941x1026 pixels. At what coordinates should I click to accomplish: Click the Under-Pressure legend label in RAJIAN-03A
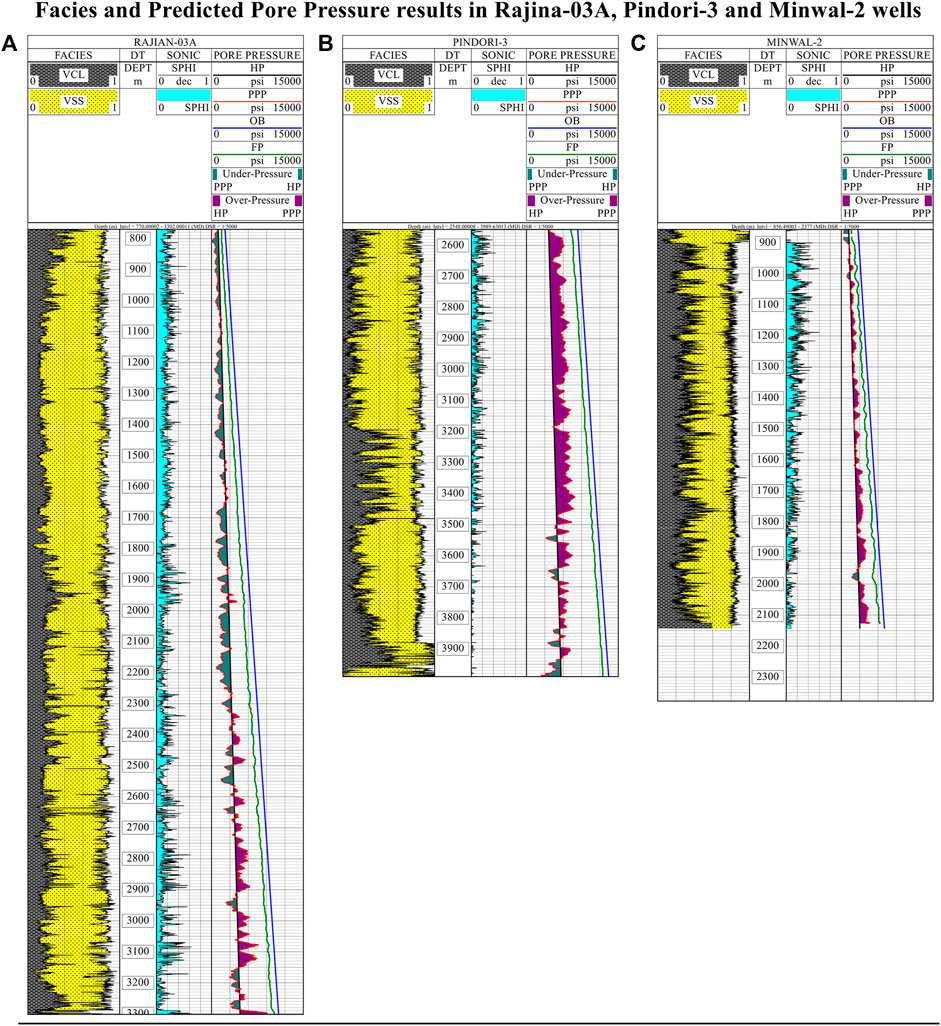tap(257, 173)
